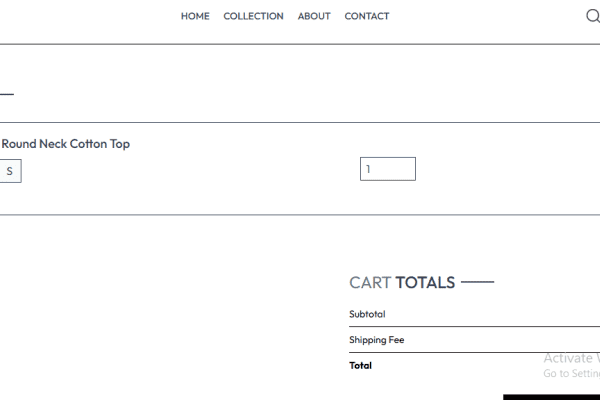This screenshot has width=600, height=400.
Task: Select the bold Total label
Action: tap(360, 366)
